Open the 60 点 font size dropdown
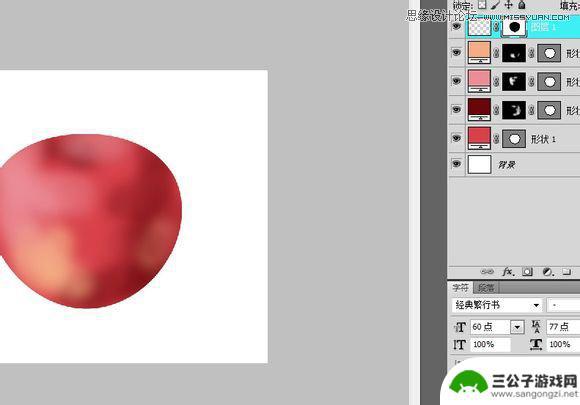 517,327
